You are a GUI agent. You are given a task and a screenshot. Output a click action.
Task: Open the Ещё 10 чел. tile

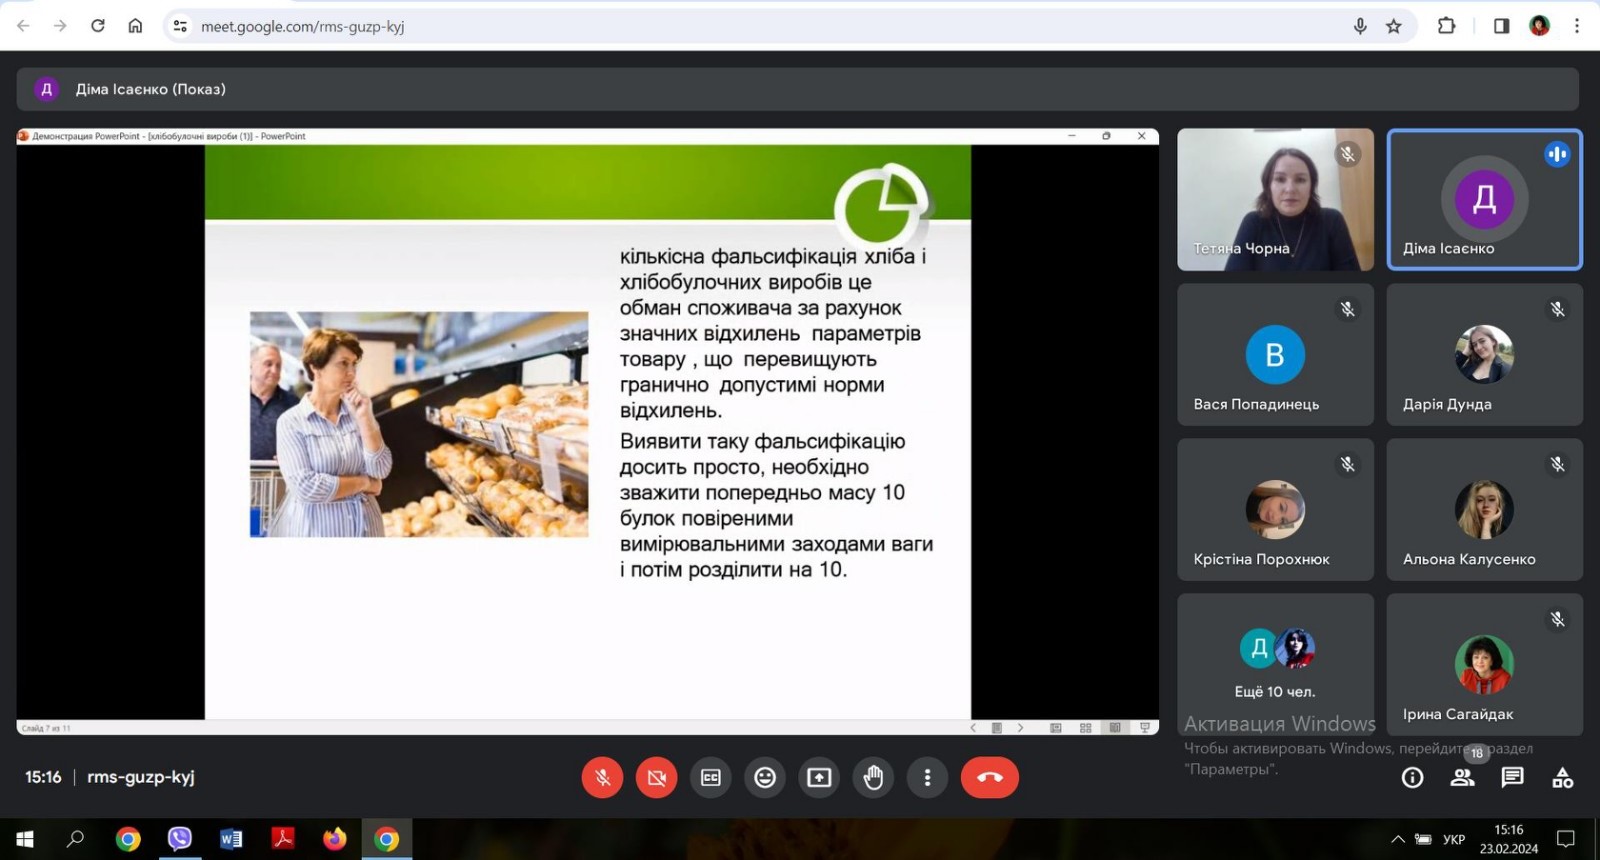click(x=1275, y=664)
